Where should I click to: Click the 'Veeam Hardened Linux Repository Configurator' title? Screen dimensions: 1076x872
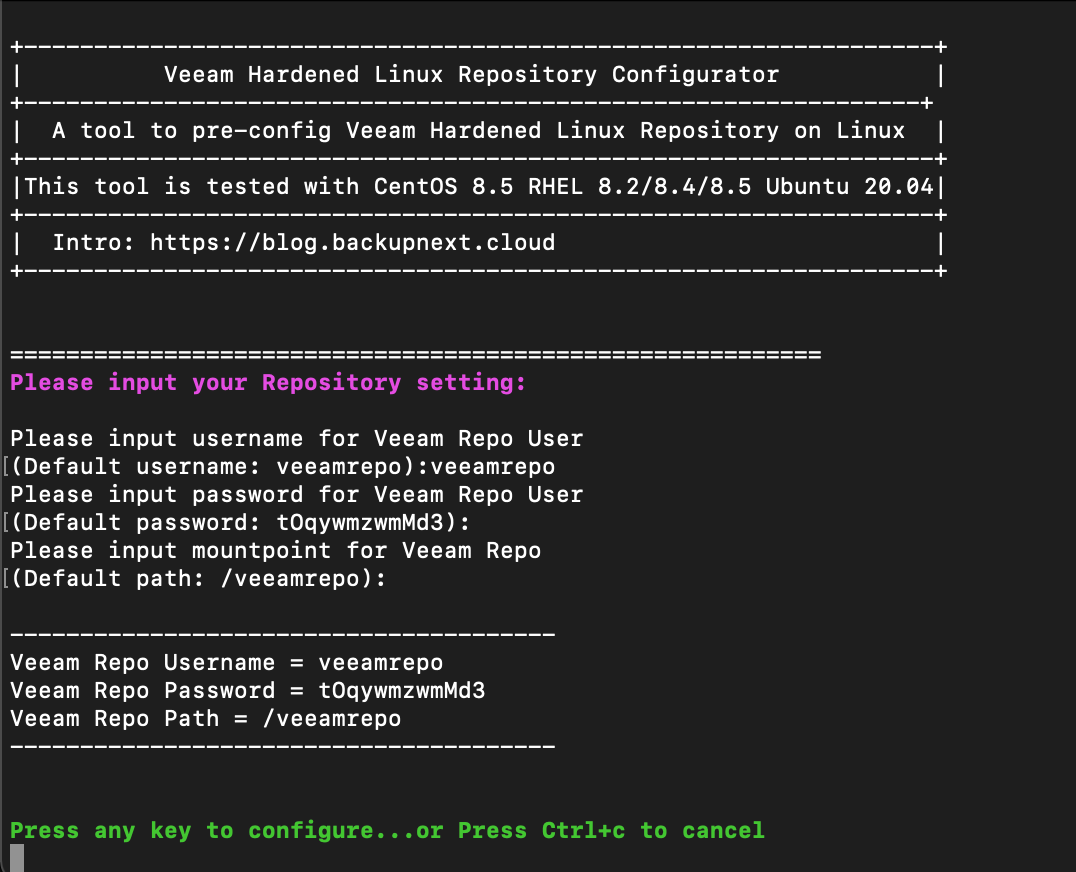[x=471, y=74]
